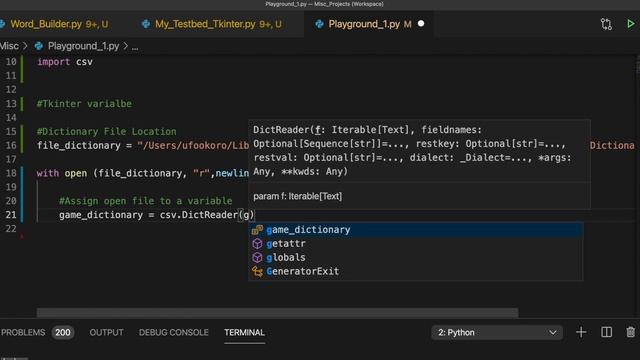
Task: Click file_dictionary variable on line 16
Action: click(x=78, y=145)
